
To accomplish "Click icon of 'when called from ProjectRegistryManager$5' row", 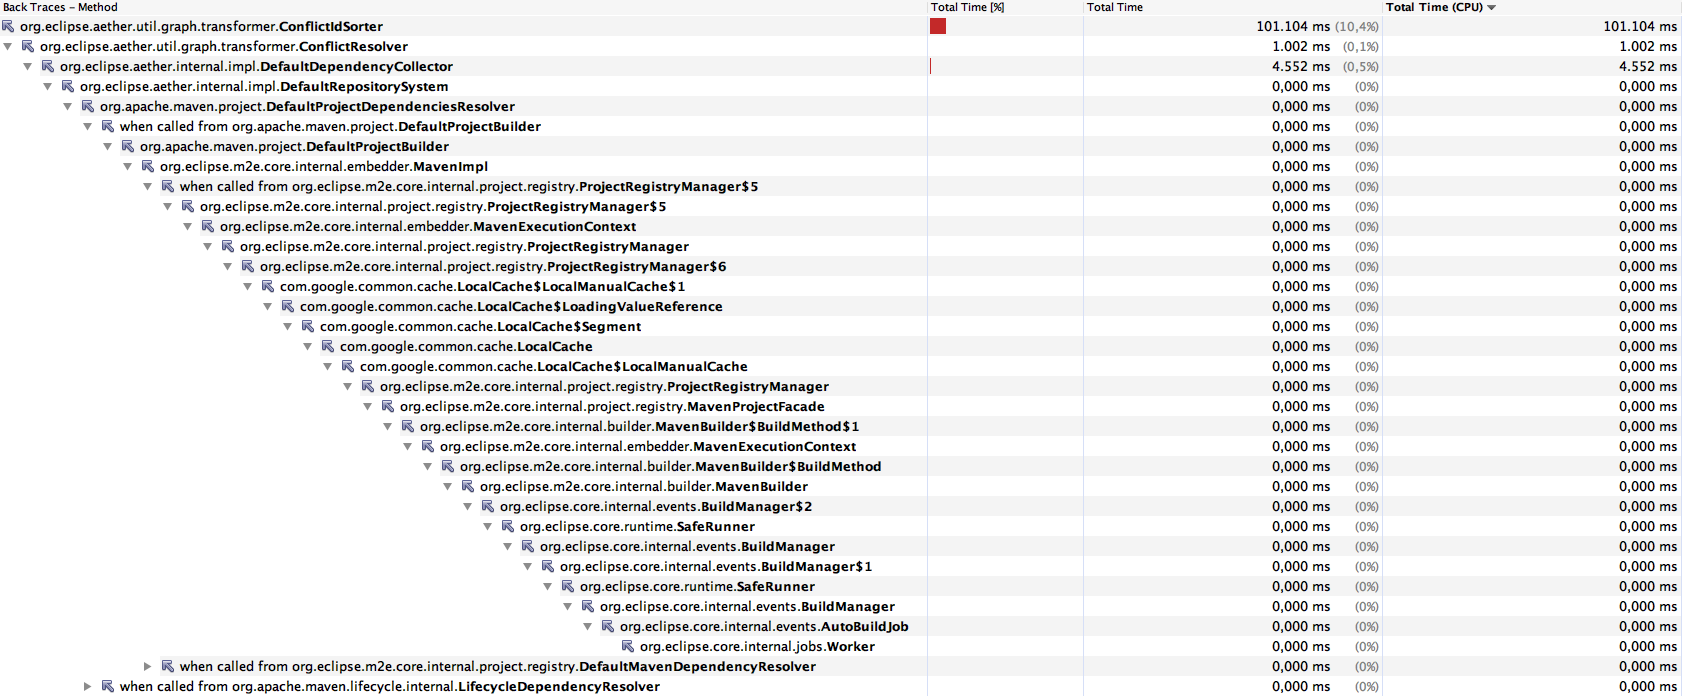I will pyautogui.click(x=168, y=186).
